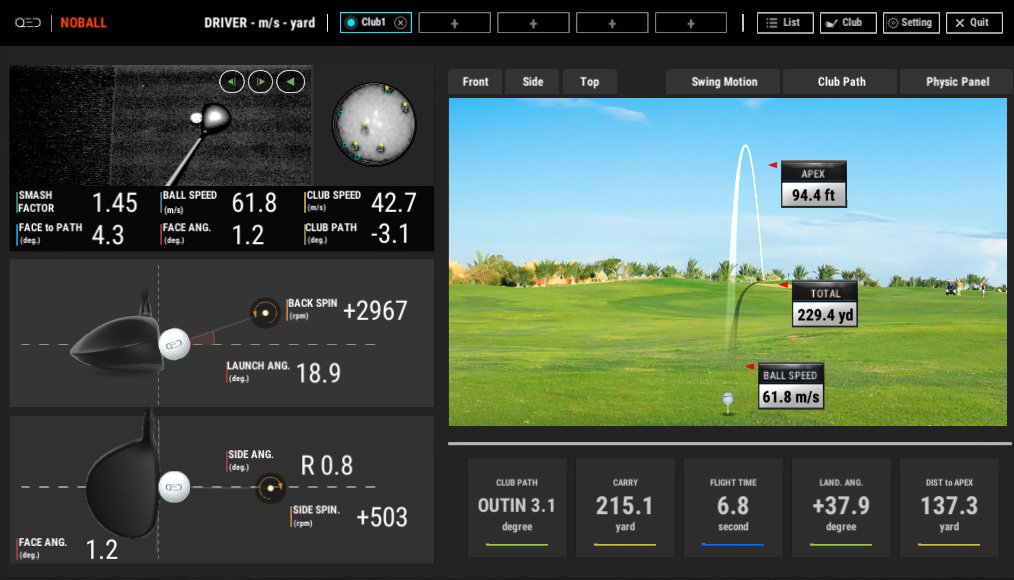Screen dimensions: 1014x580
Task: Switch to the Side view tab
Action: (533, 82)
